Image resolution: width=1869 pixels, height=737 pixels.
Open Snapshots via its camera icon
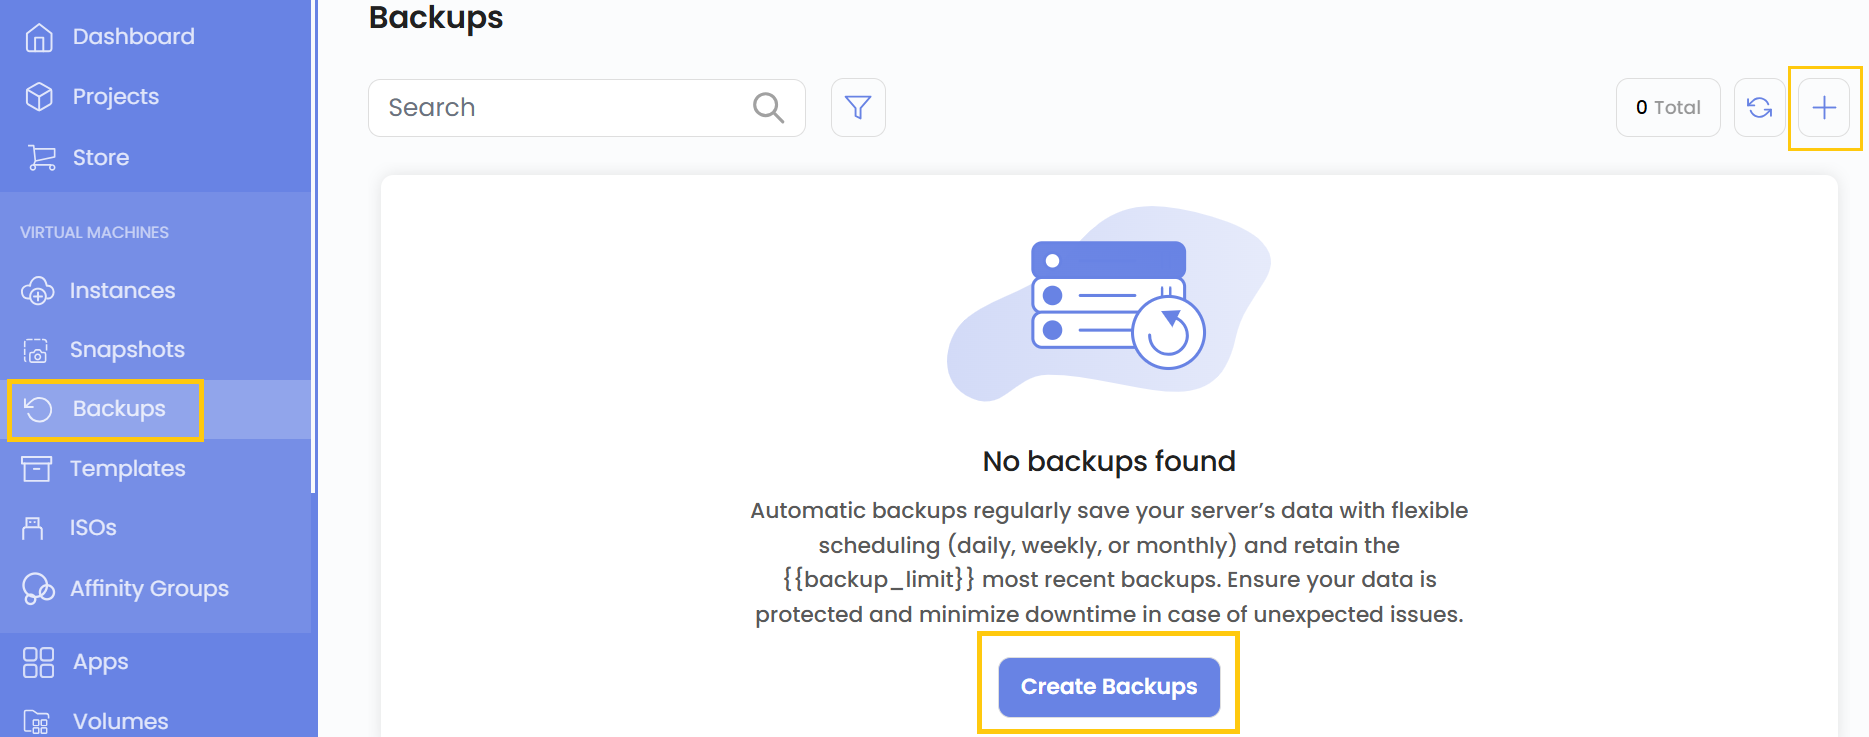(x=38, y=349)
